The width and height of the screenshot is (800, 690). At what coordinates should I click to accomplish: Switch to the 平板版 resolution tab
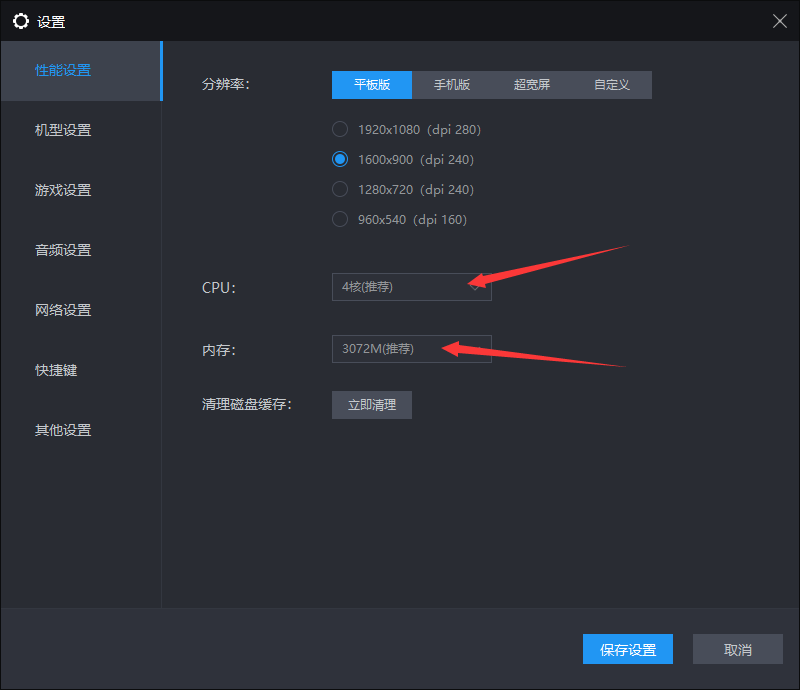coord(371,85)
